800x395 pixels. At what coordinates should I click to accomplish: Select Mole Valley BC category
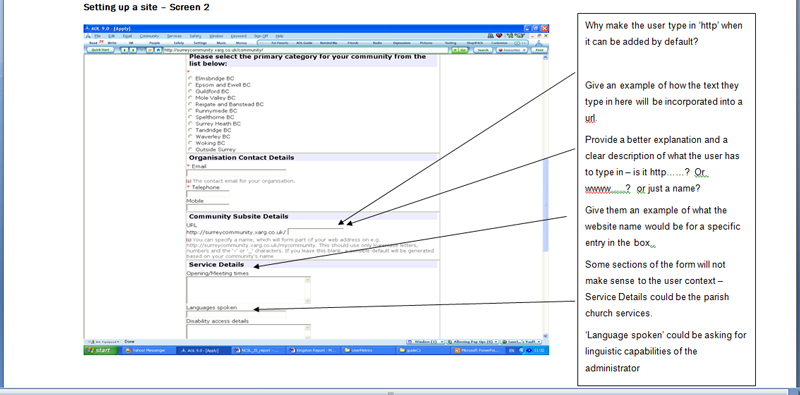190,97
